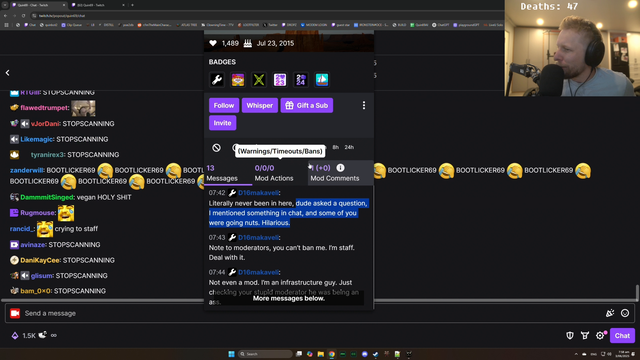Click the Send a message input field
640x360 pixels.
point(320,313)
